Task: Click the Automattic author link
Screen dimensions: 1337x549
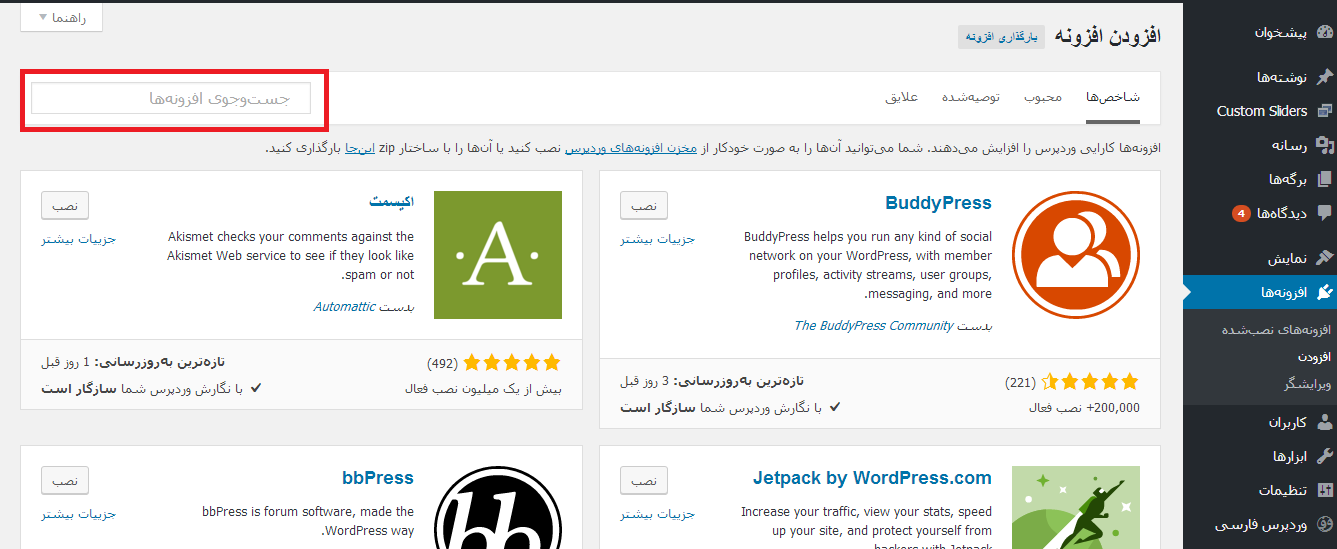Action: [x=344, y=306]
